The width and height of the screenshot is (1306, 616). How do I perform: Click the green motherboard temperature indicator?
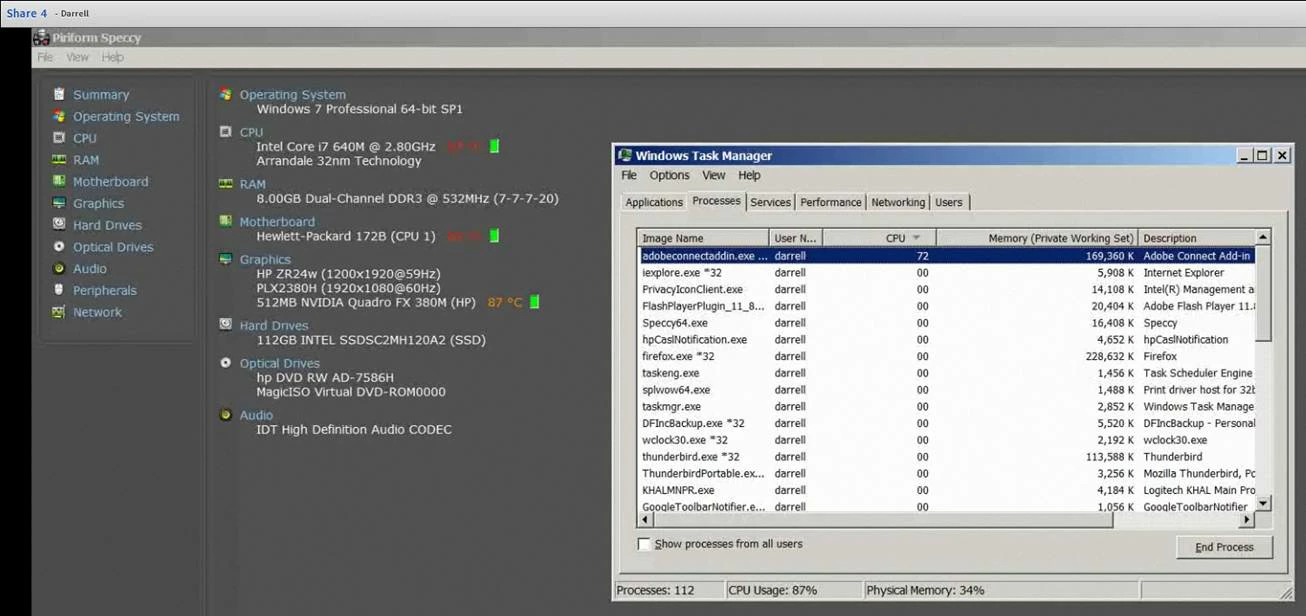[x=494, y=236]
